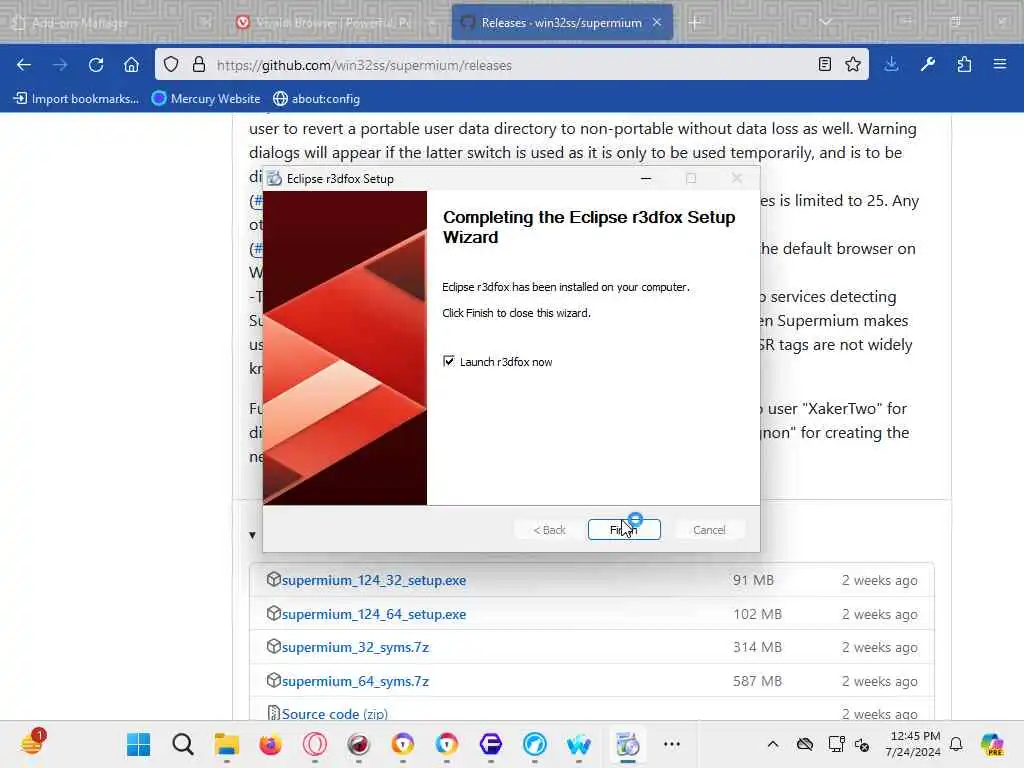1024x768 pixels.
Task: Open the blue F browser taskbar icon
Action: pyautogui.click(x=490, y=744)
